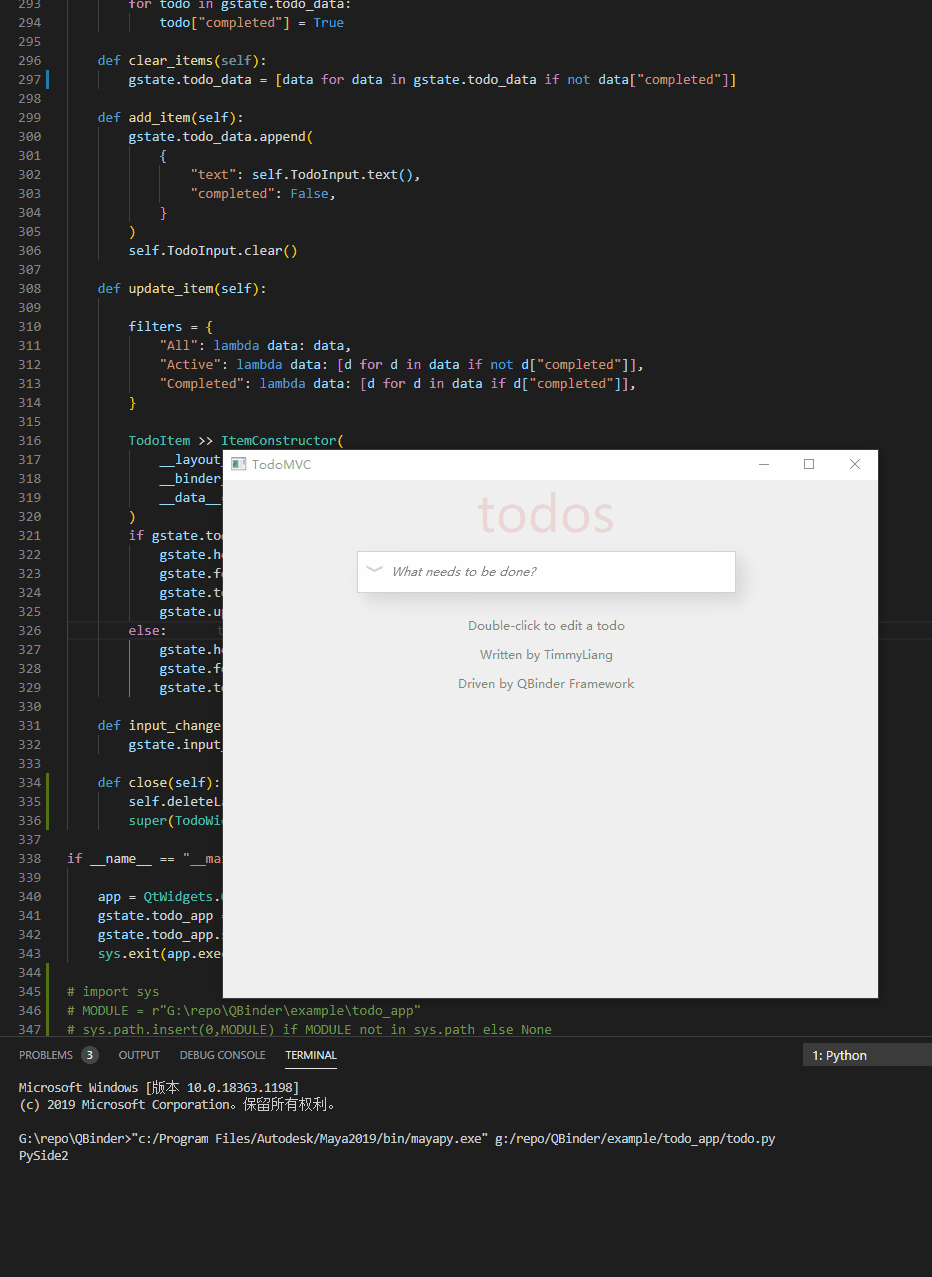Click the mayapy.exe command line in terminal

click(397, 1138)
